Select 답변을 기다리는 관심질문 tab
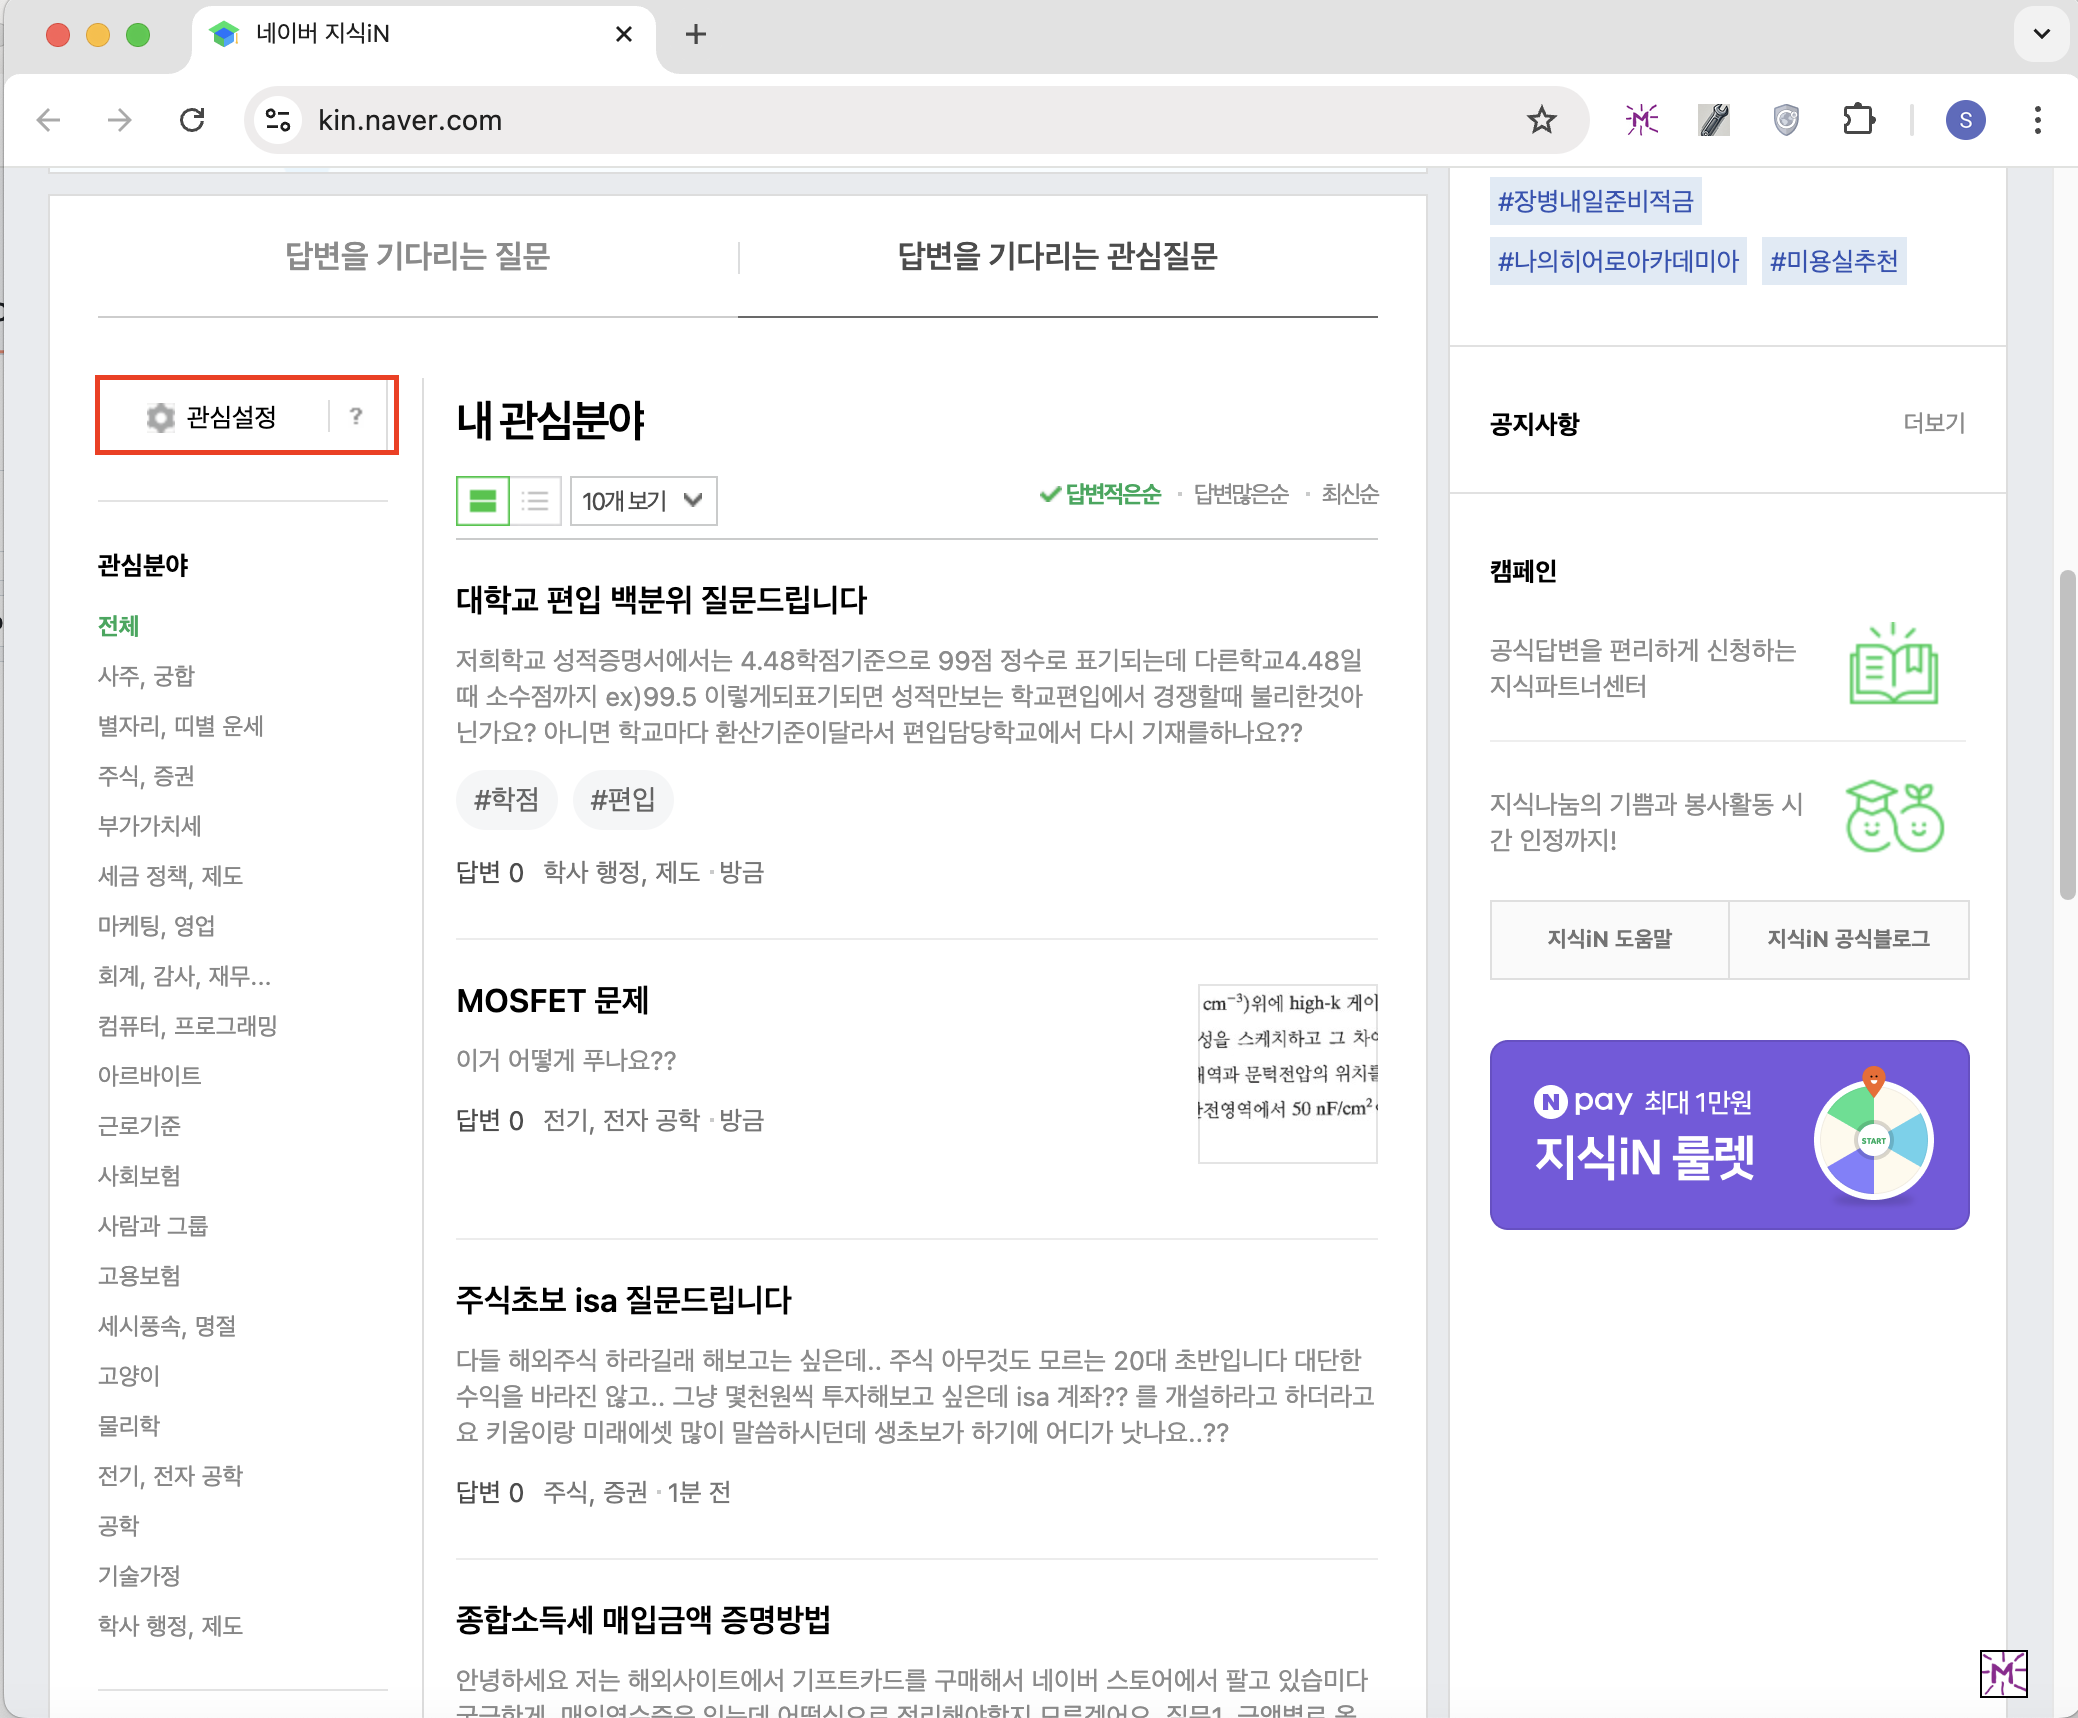This screenshot has width=2078, height=1718. pyautogui.click(x=1057, y=257)
